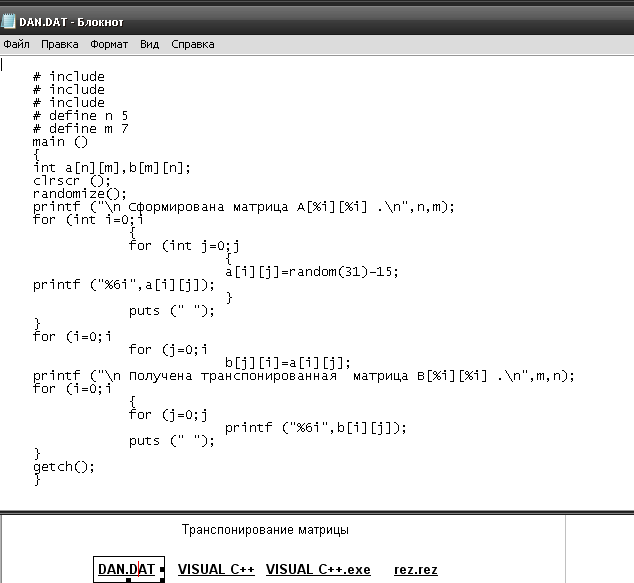634x583 pixels.
Task: Click the line '# define n 5'
Action: tap(80, 116)
